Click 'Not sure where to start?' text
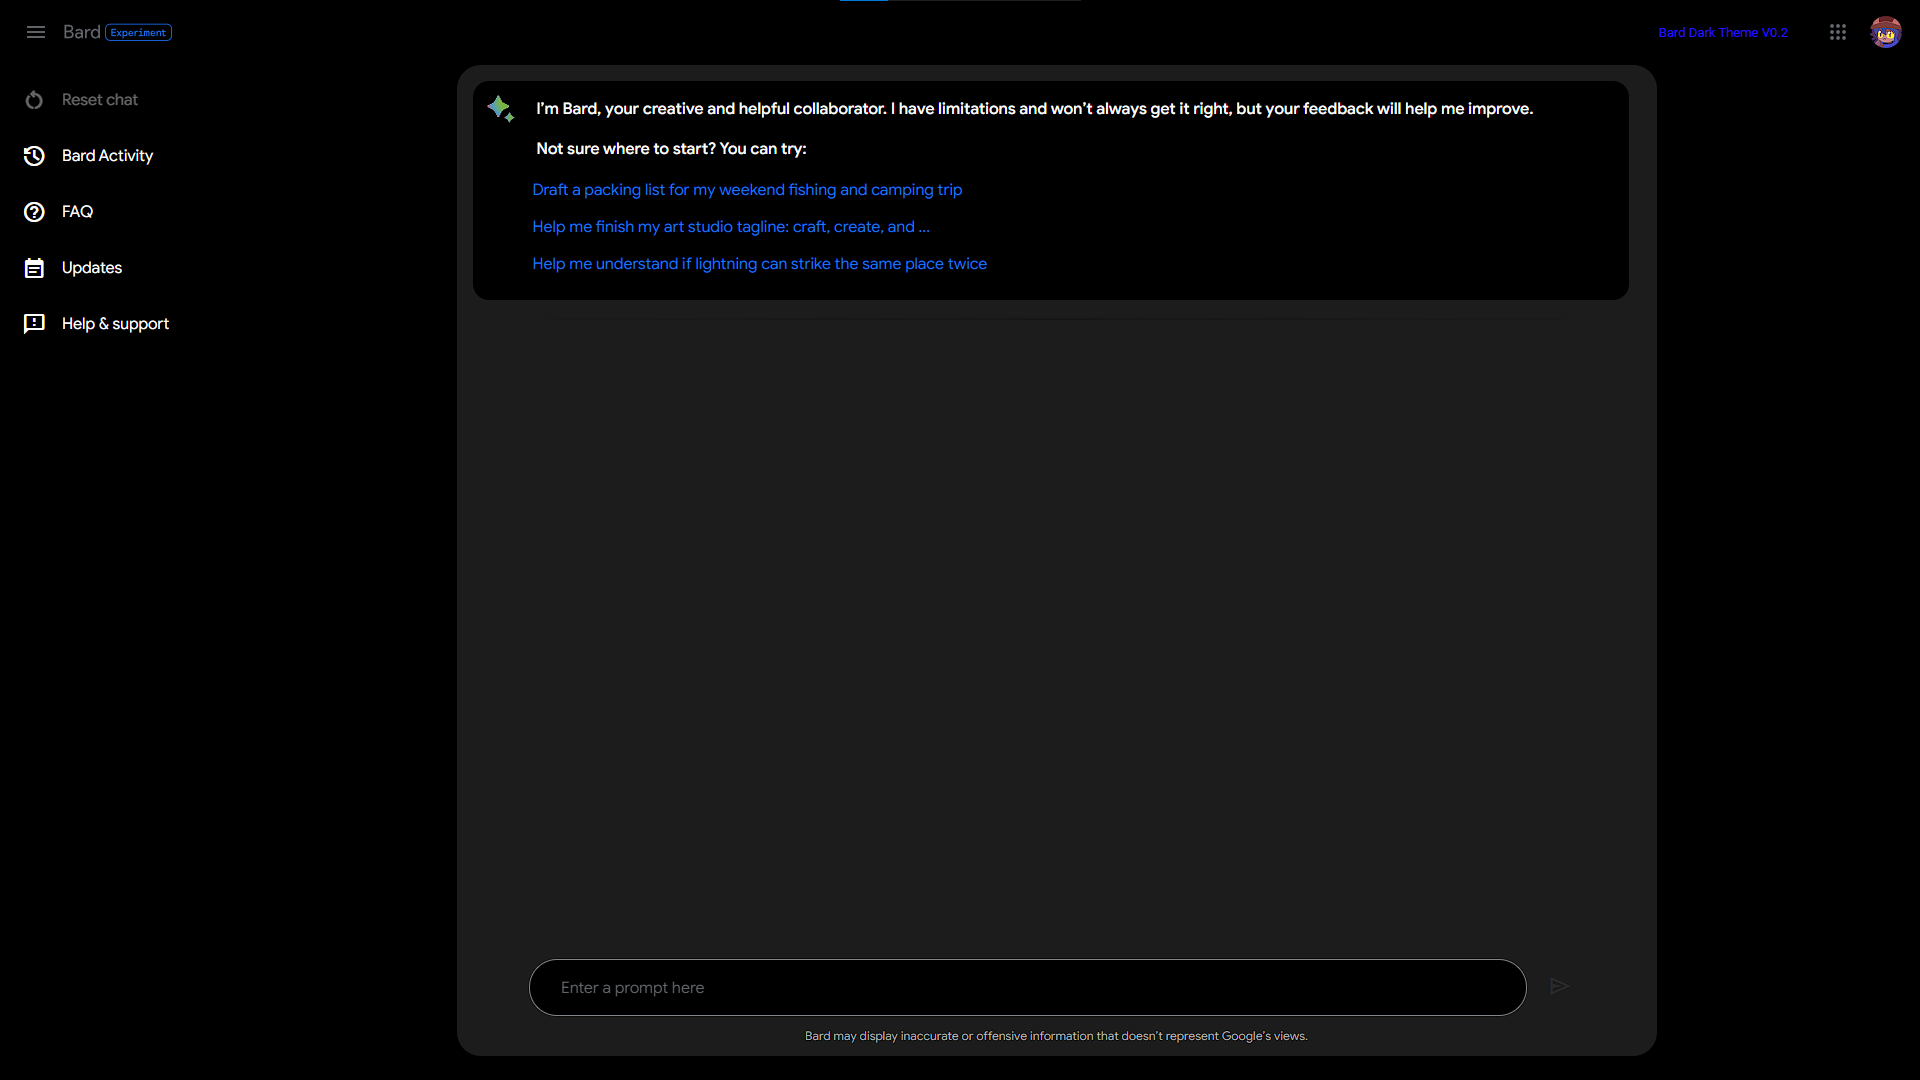This screenshot has width=1920, height=1080. pos(671,149)
